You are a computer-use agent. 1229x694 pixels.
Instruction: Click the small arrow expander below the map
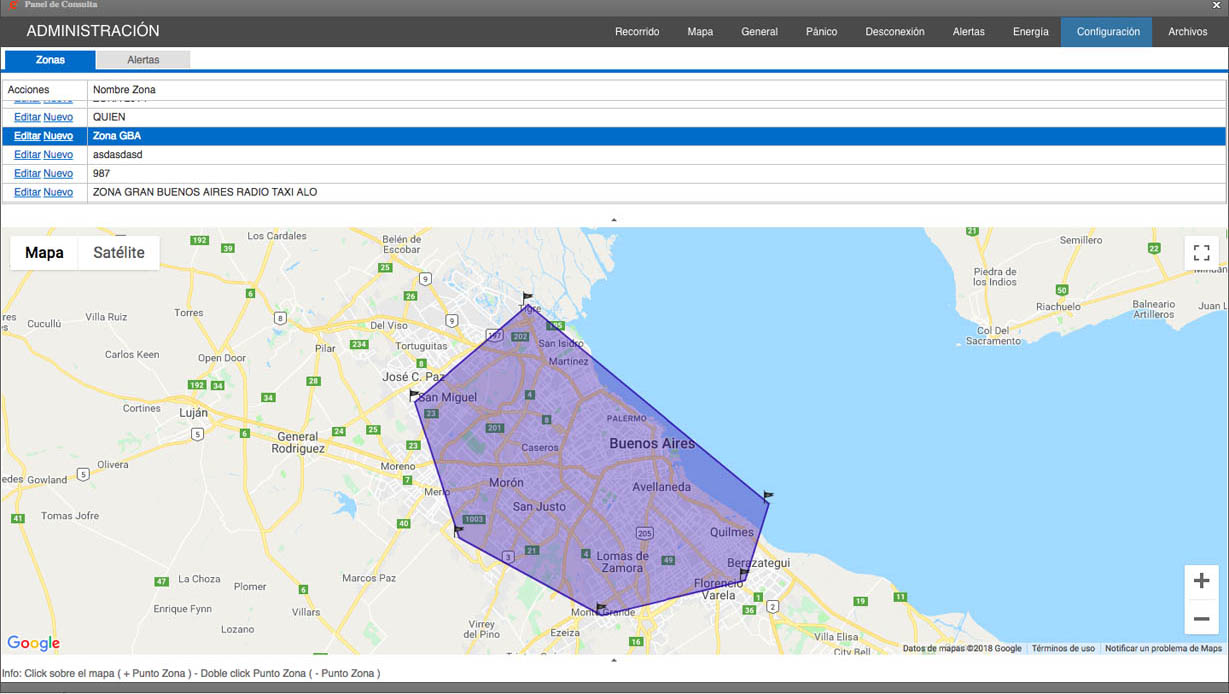(x=614, y=660)
